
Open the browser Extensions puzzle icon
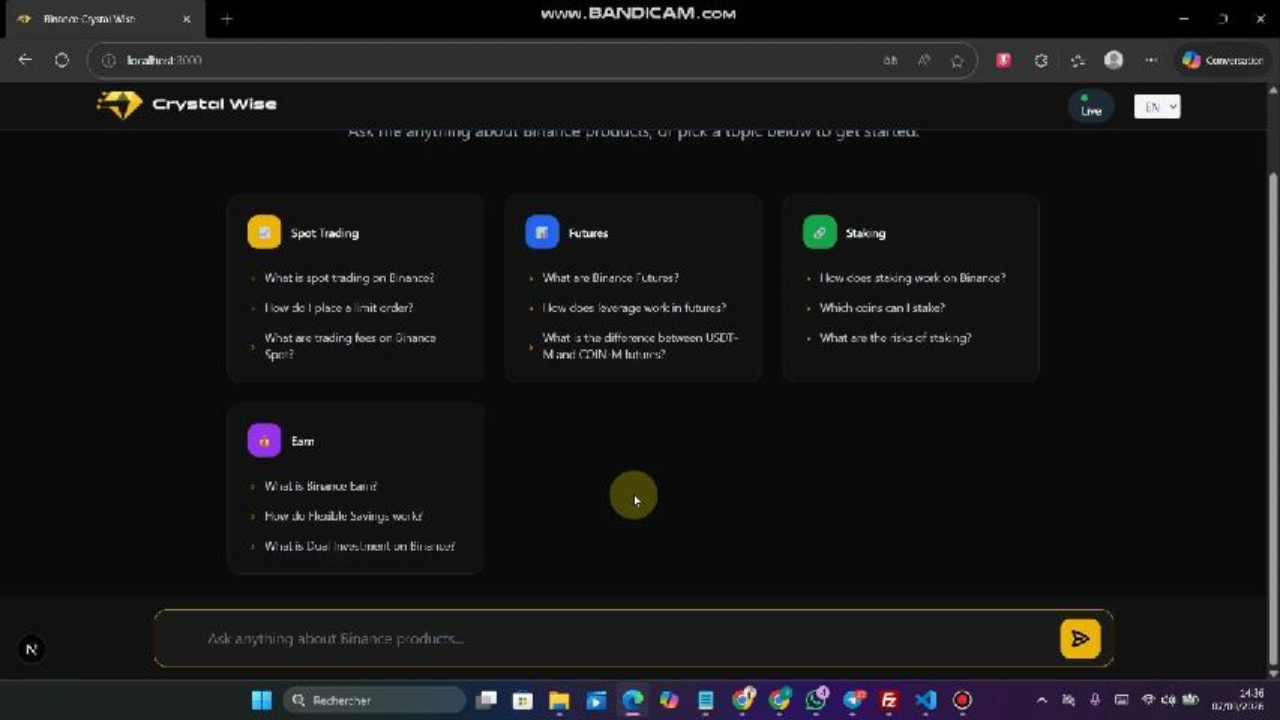1041,60
